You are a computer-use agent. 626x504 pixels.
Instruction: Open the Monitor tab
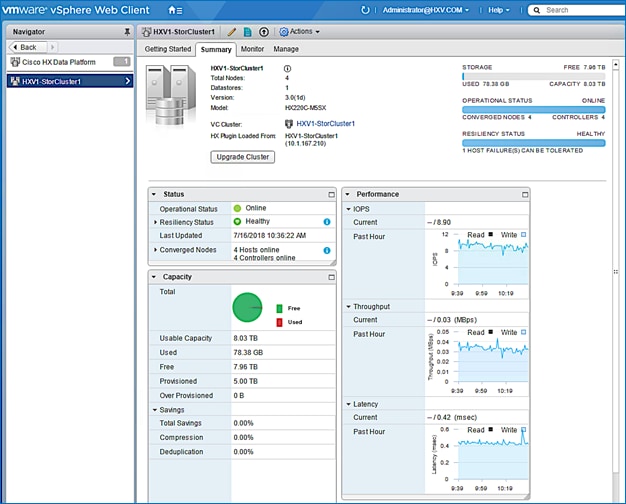(x=252, y=49)
